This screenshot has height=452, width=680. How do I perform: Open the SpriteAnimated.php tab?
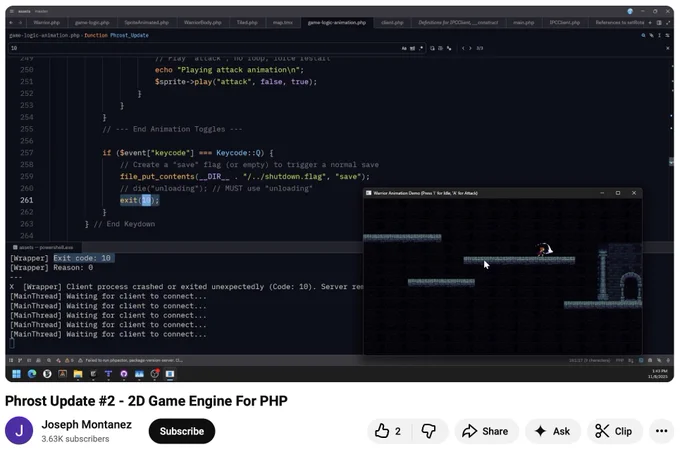click(x=146, y=23)
